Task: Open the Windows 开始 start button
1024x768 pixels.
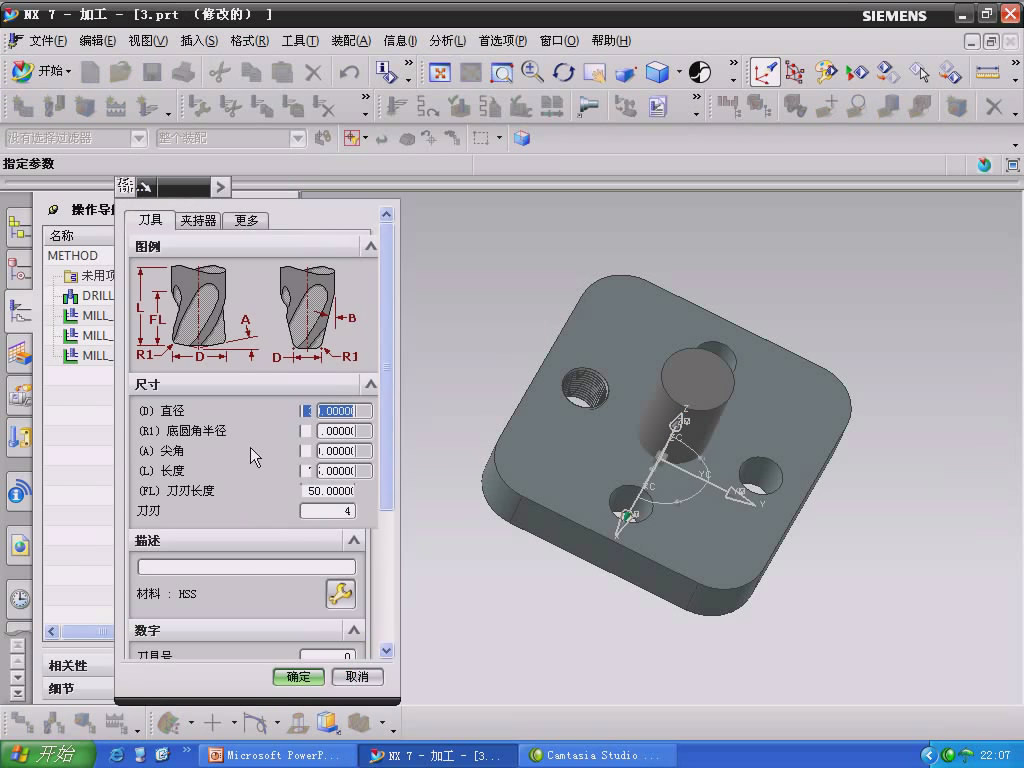Action: 46,754
